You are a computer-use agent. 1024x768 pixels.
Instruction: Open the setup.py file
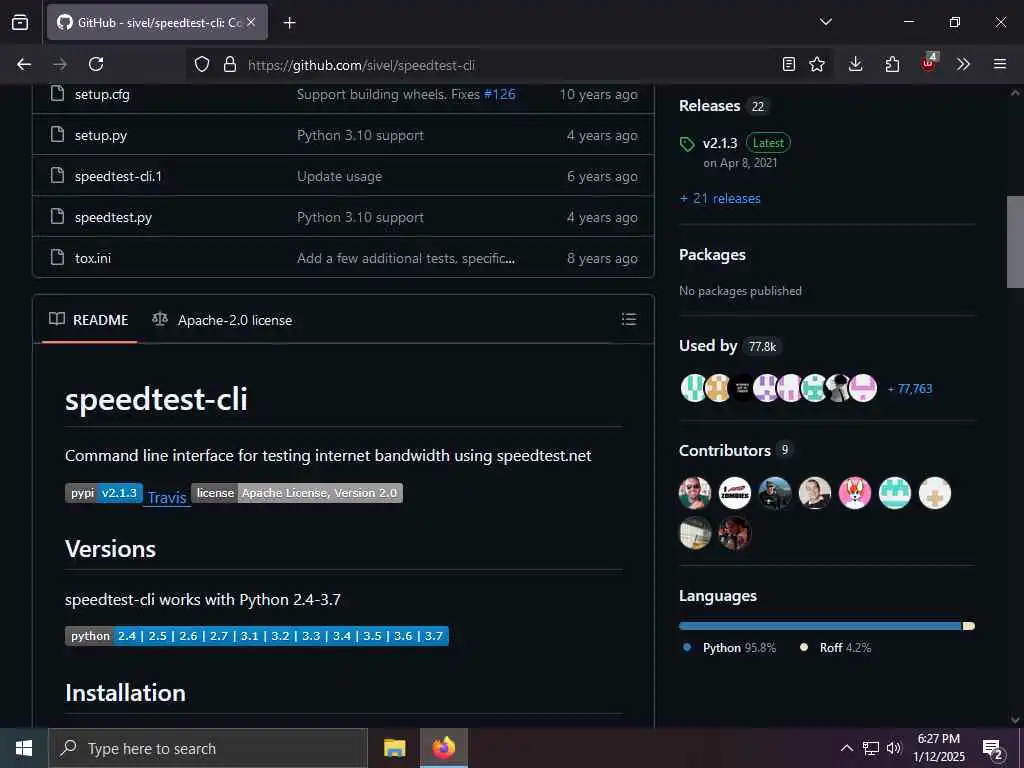(x=101, y=135)
